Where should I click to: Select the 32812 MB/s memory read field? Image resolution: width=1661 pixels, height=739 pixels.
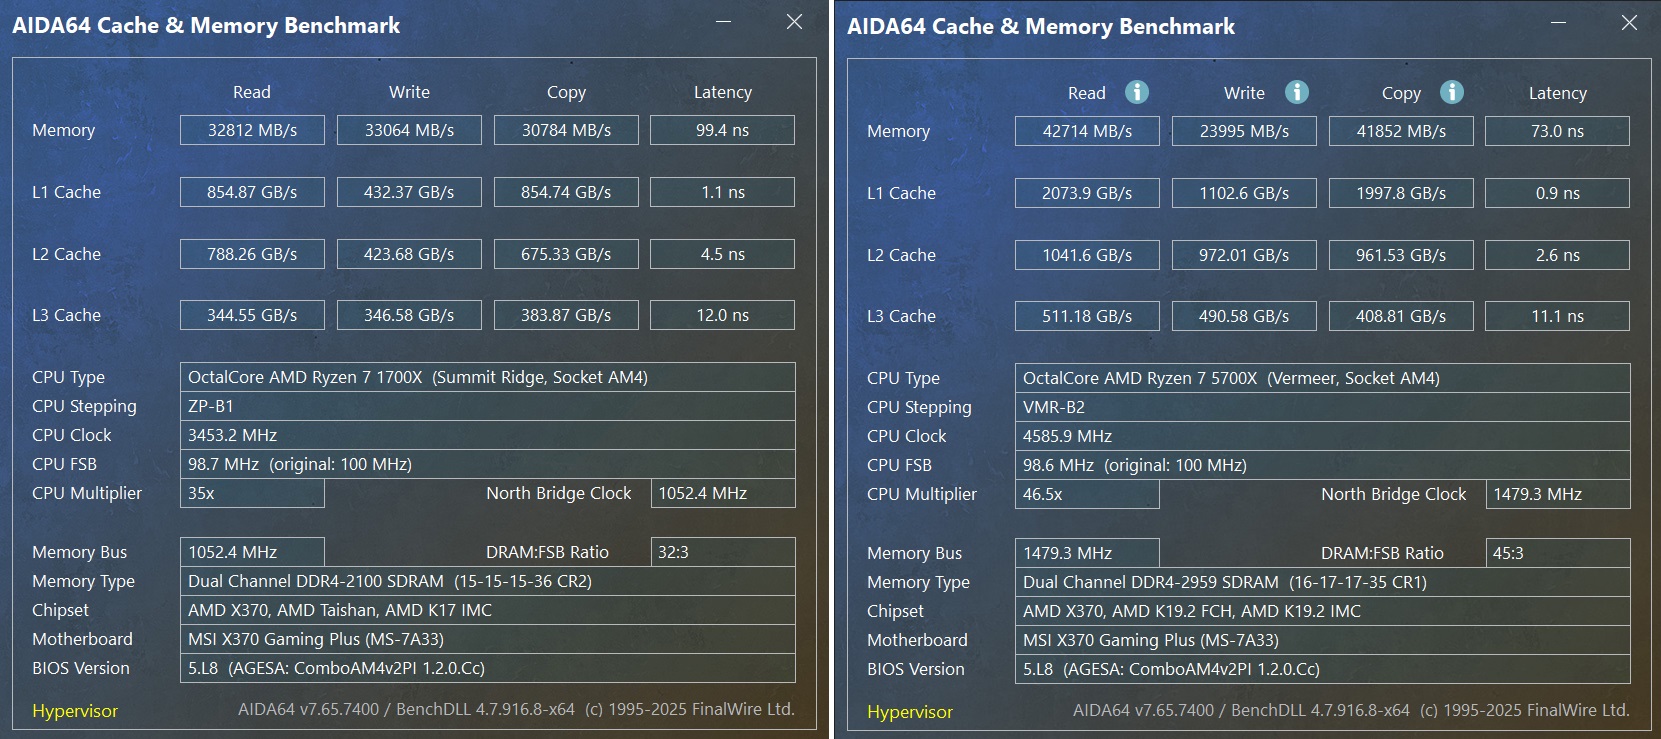coord(252,130)
